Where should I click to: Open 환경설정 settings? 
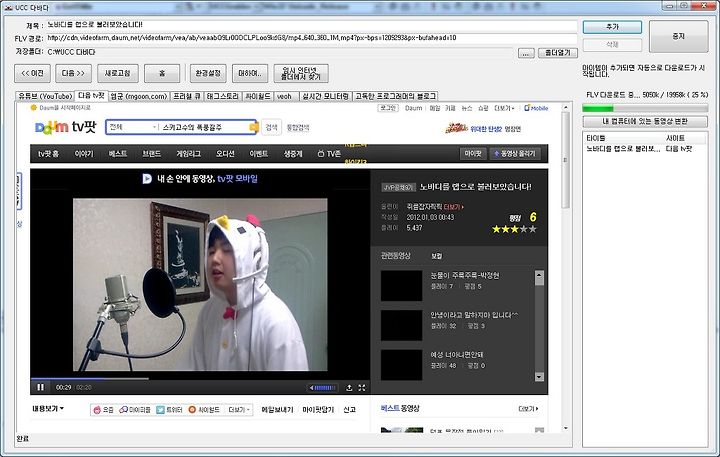click(x=208, y=73)
